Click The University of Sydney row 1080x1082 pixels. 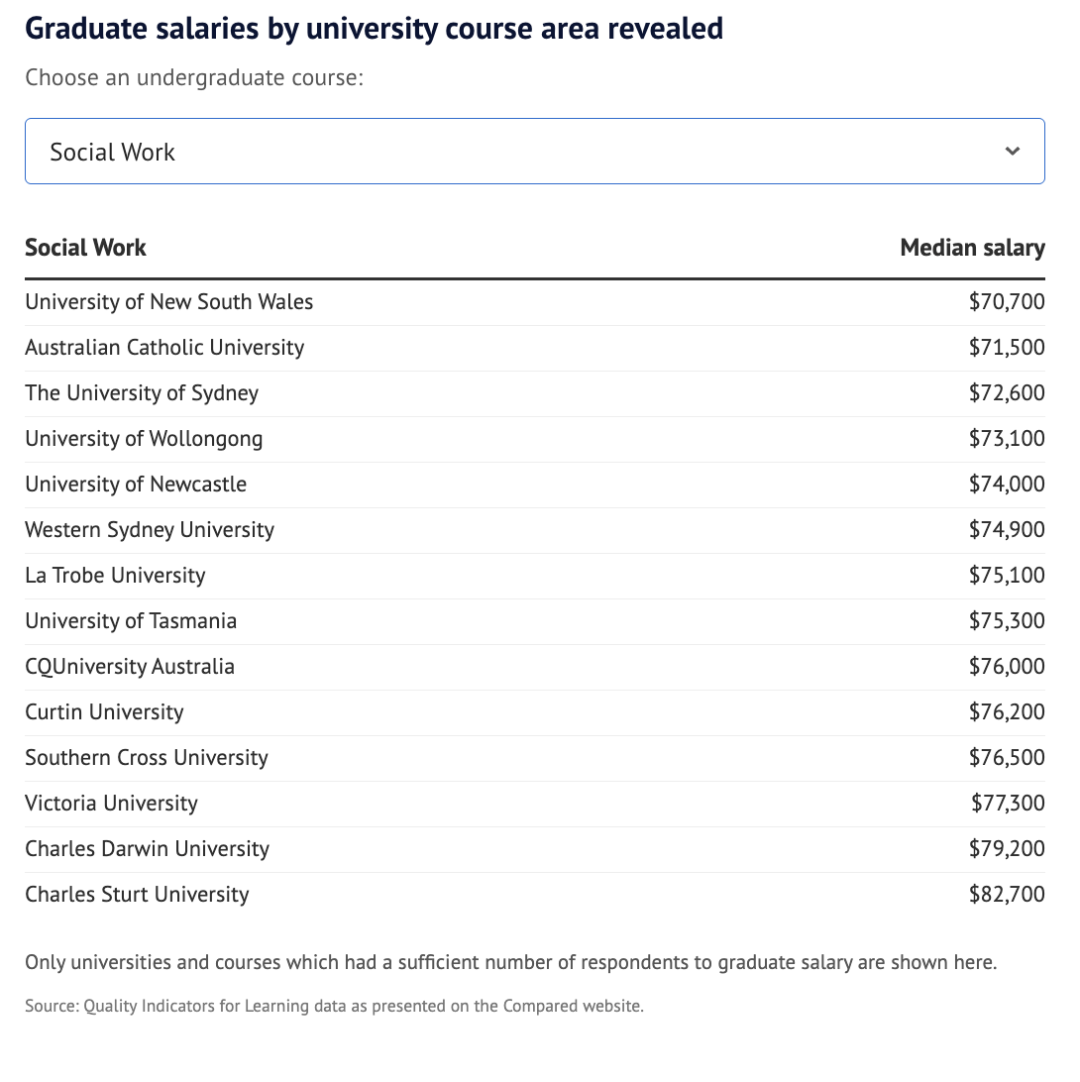coord(142,393)
